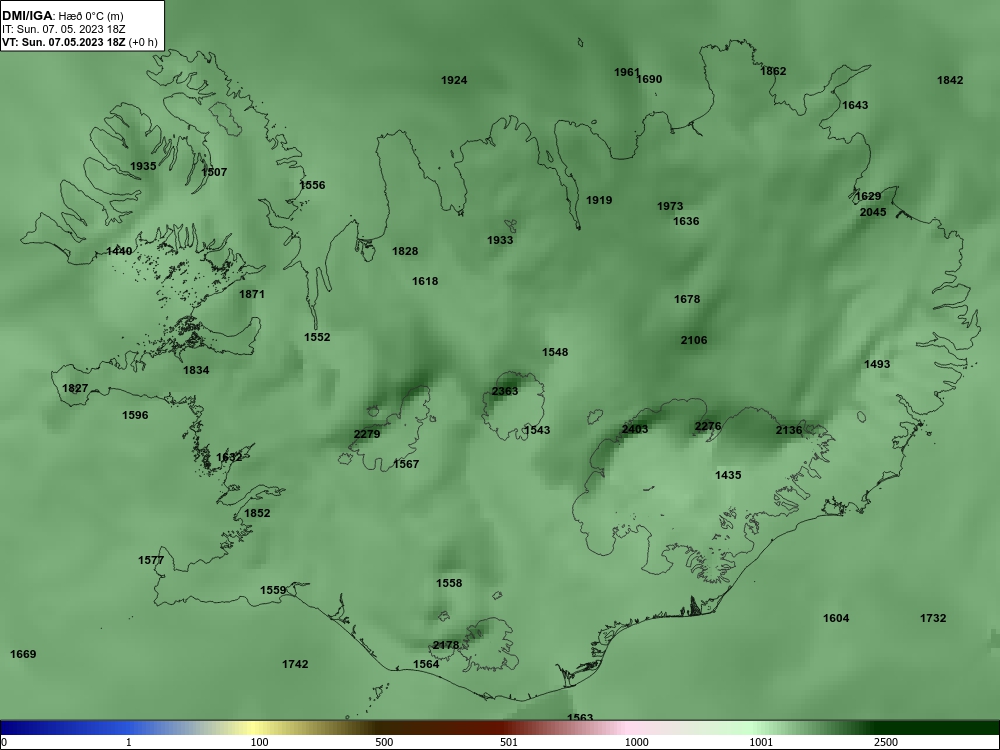
Task: Click the value 1933
Action: pos(500,240)
